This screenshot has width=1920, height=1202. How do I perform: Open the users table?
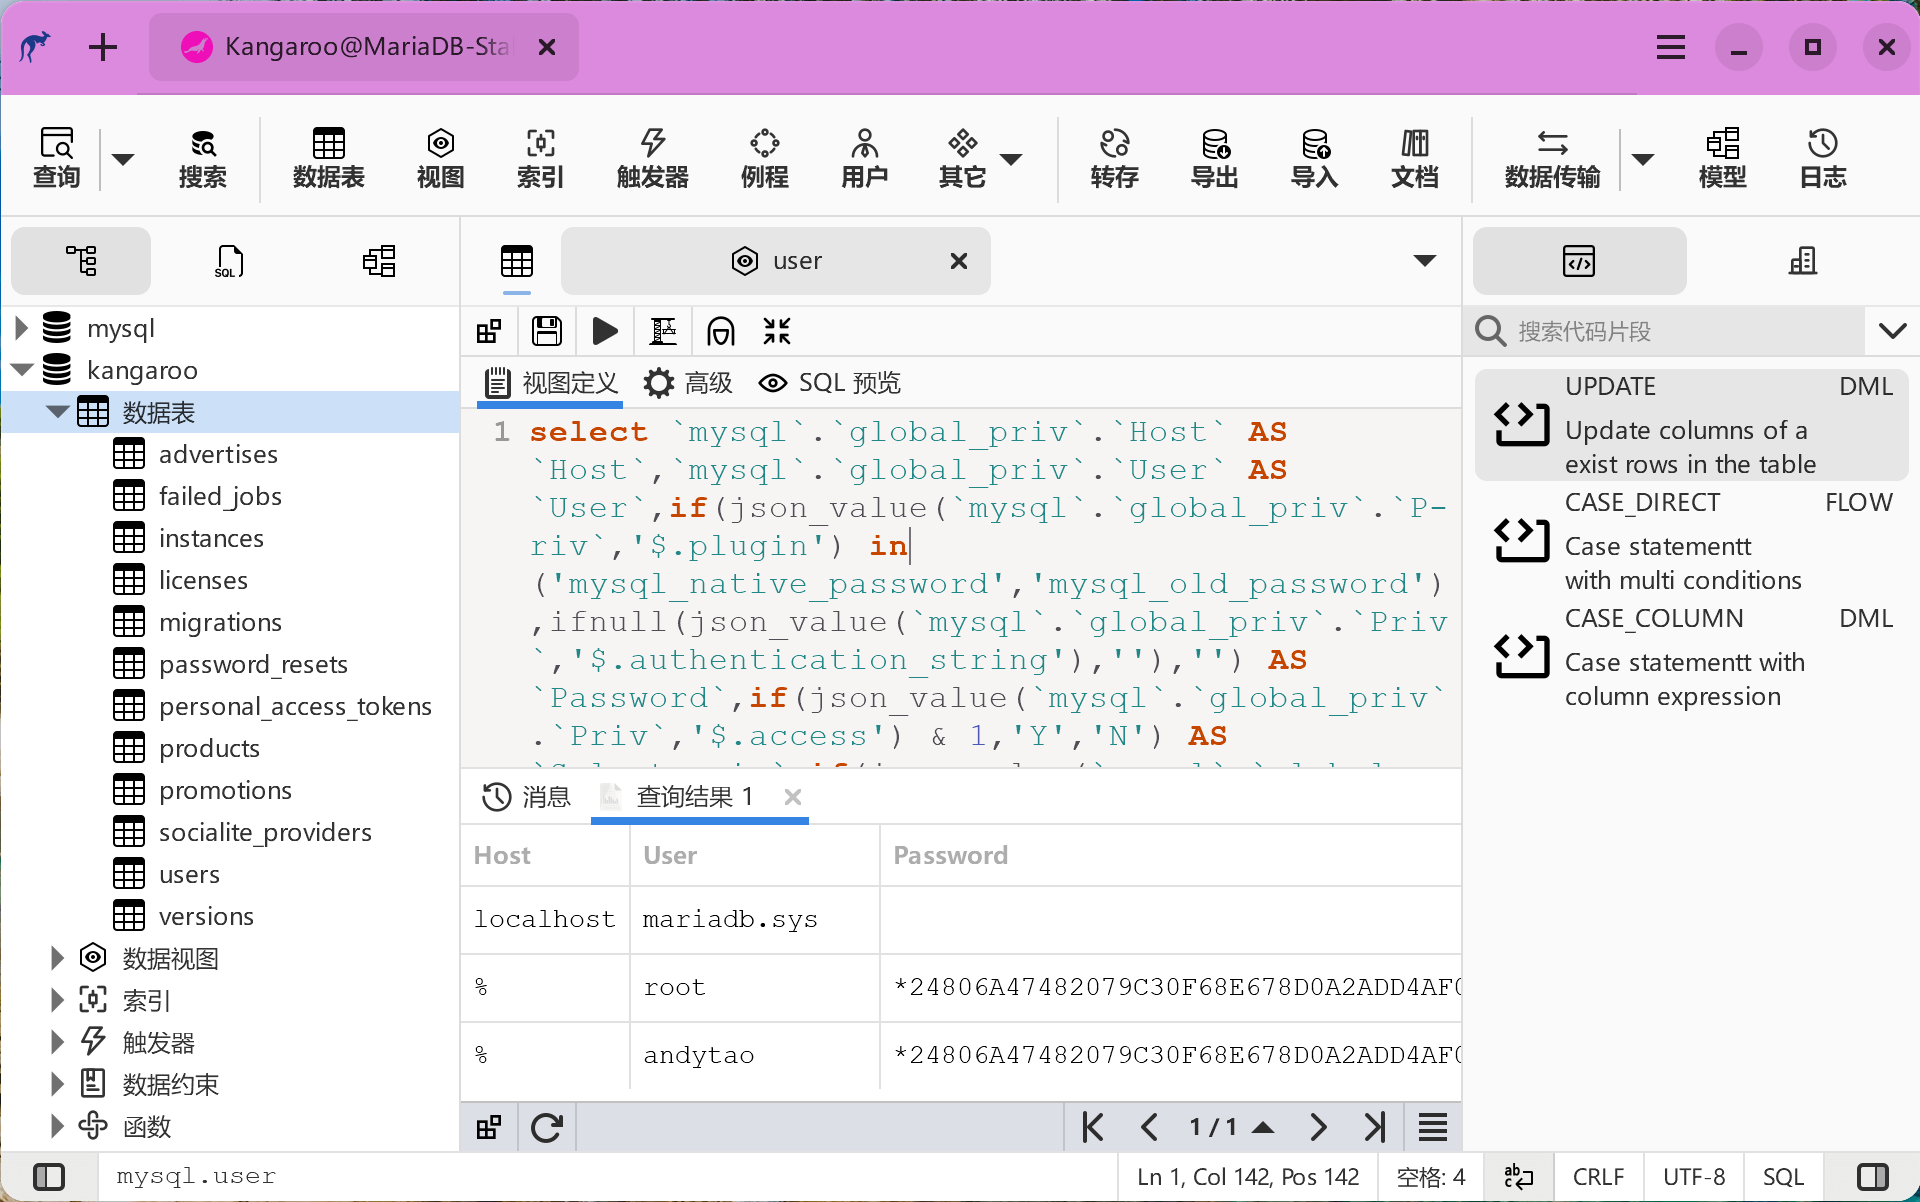(x=189, y=874)
